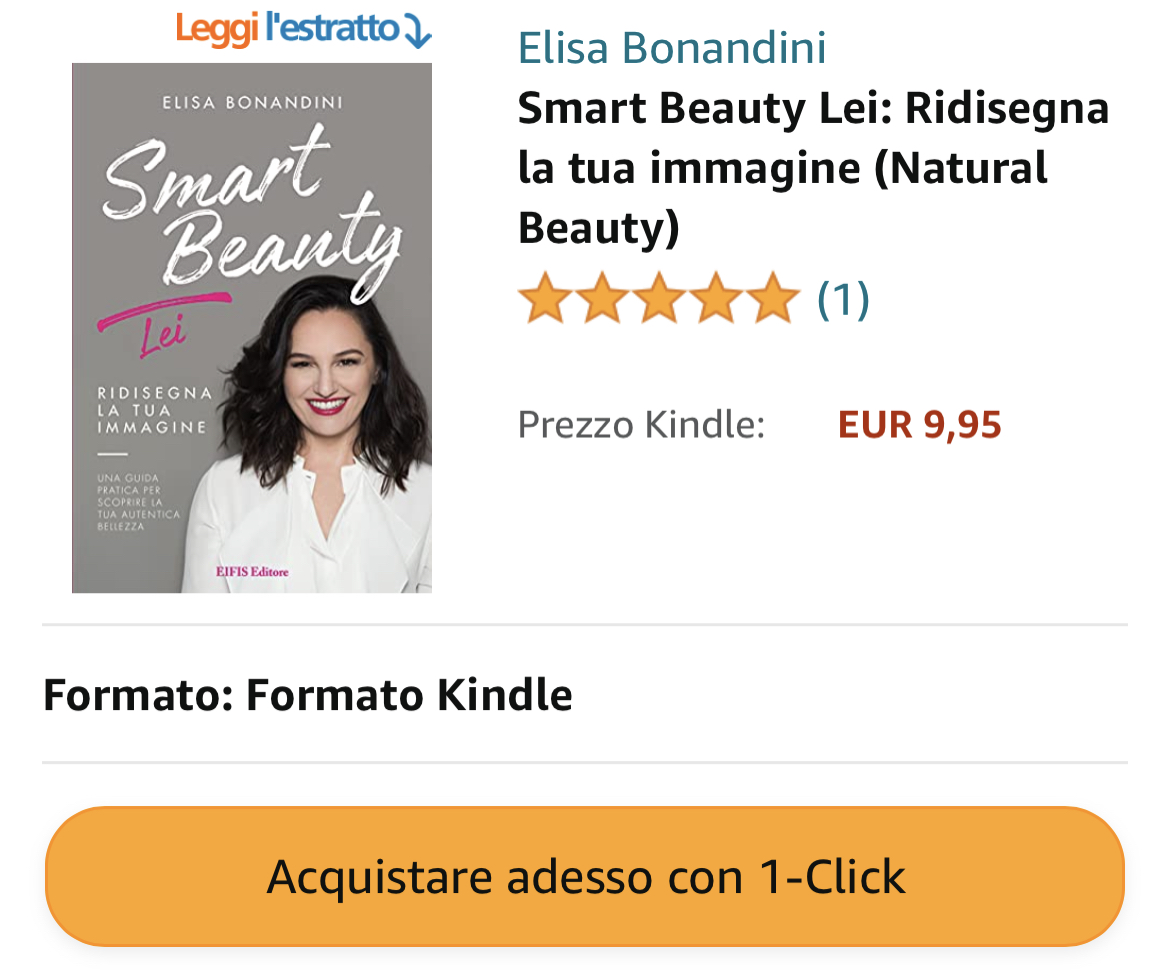Image resolution: width=1170 pixels, height=975 pixels.
Task: Open the (1) customer review count
Action: [x=843, y=300]
